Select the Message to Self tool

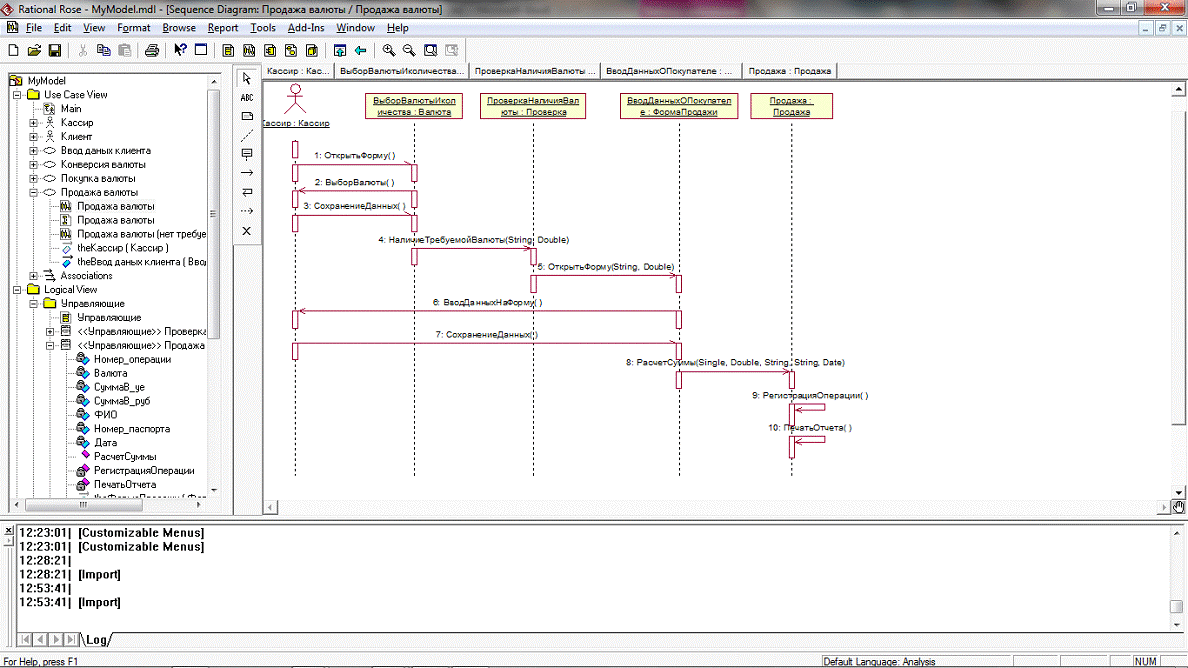(247, 192)
